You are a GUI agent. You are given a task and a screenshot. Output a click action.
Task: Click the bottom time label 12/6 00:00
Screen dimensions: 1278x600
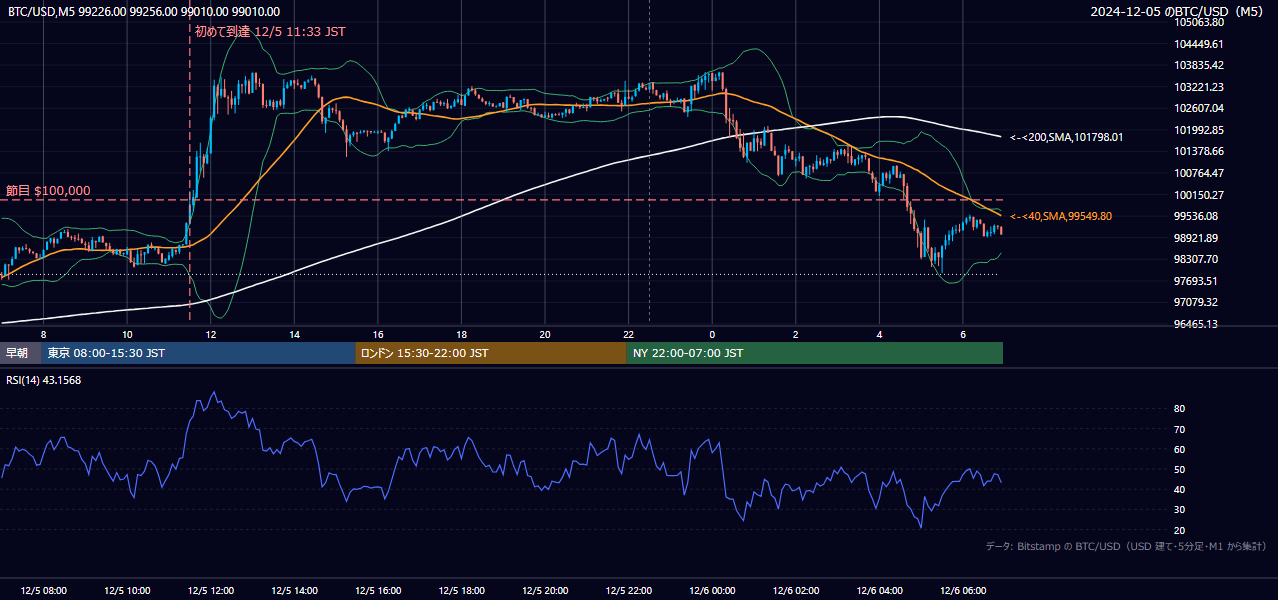tap(712, 591)
